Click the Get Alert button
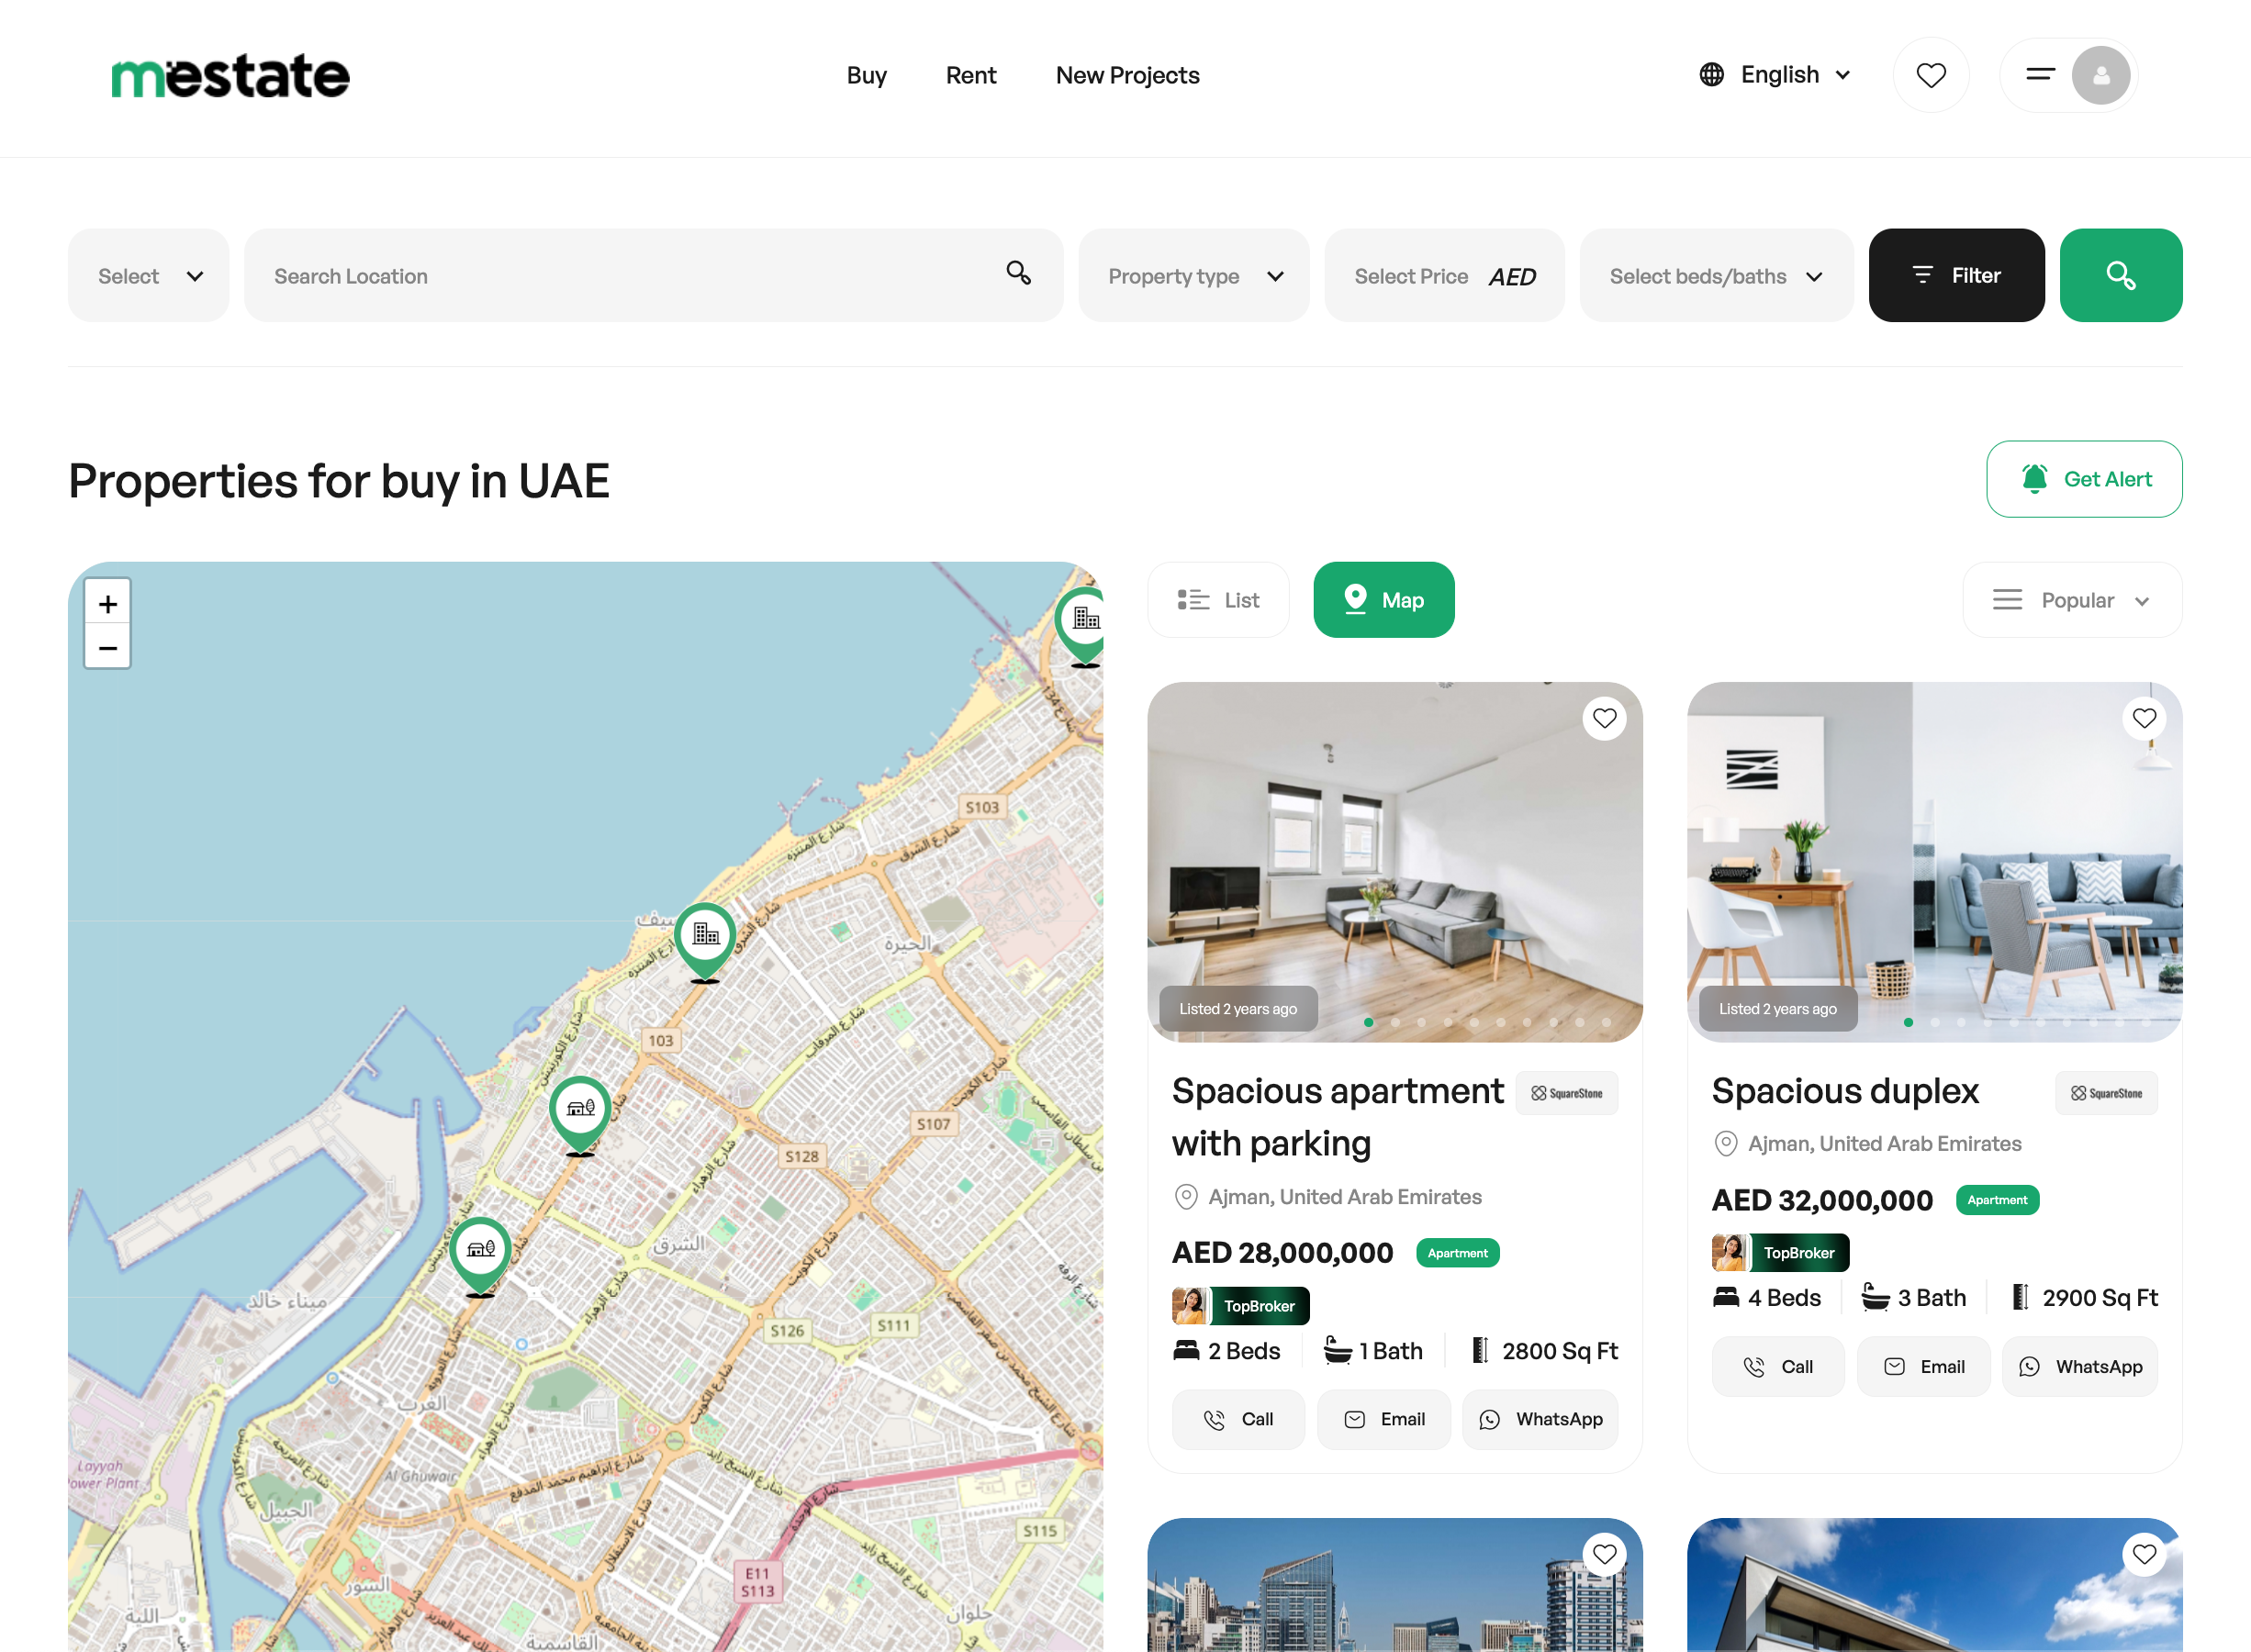This screenshot has height=1652, width=2251. point(2083,479)
